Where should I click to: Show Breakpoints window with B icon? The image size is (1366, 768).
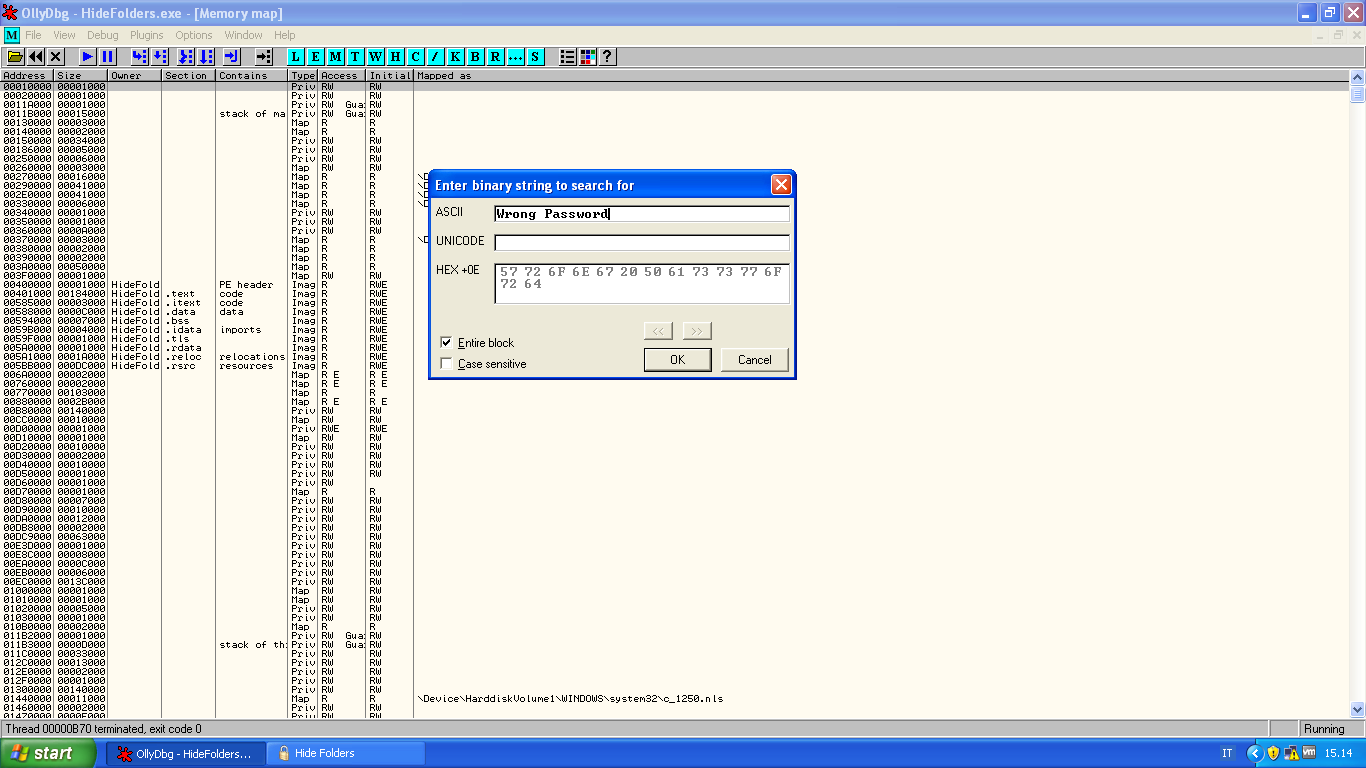click(476, 57)
